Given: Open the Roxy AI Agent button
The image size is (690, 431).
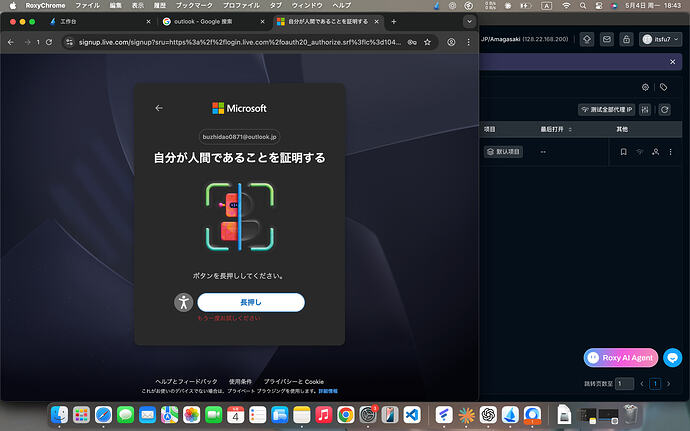Looking at the screenshot, I should pos(621,357).
